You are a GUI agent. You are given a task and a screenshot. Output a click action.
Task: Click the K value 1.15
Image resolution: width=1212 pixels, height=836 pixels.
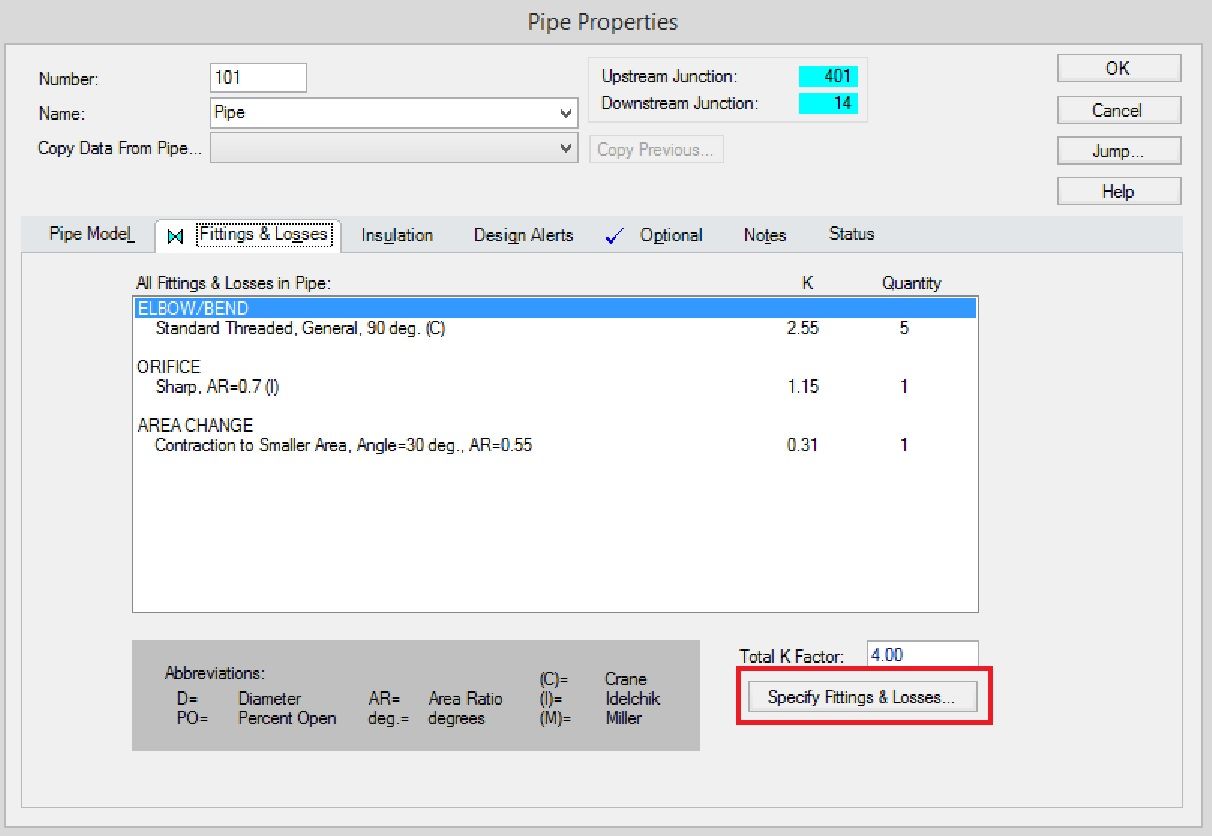click(x=803, y=386)
